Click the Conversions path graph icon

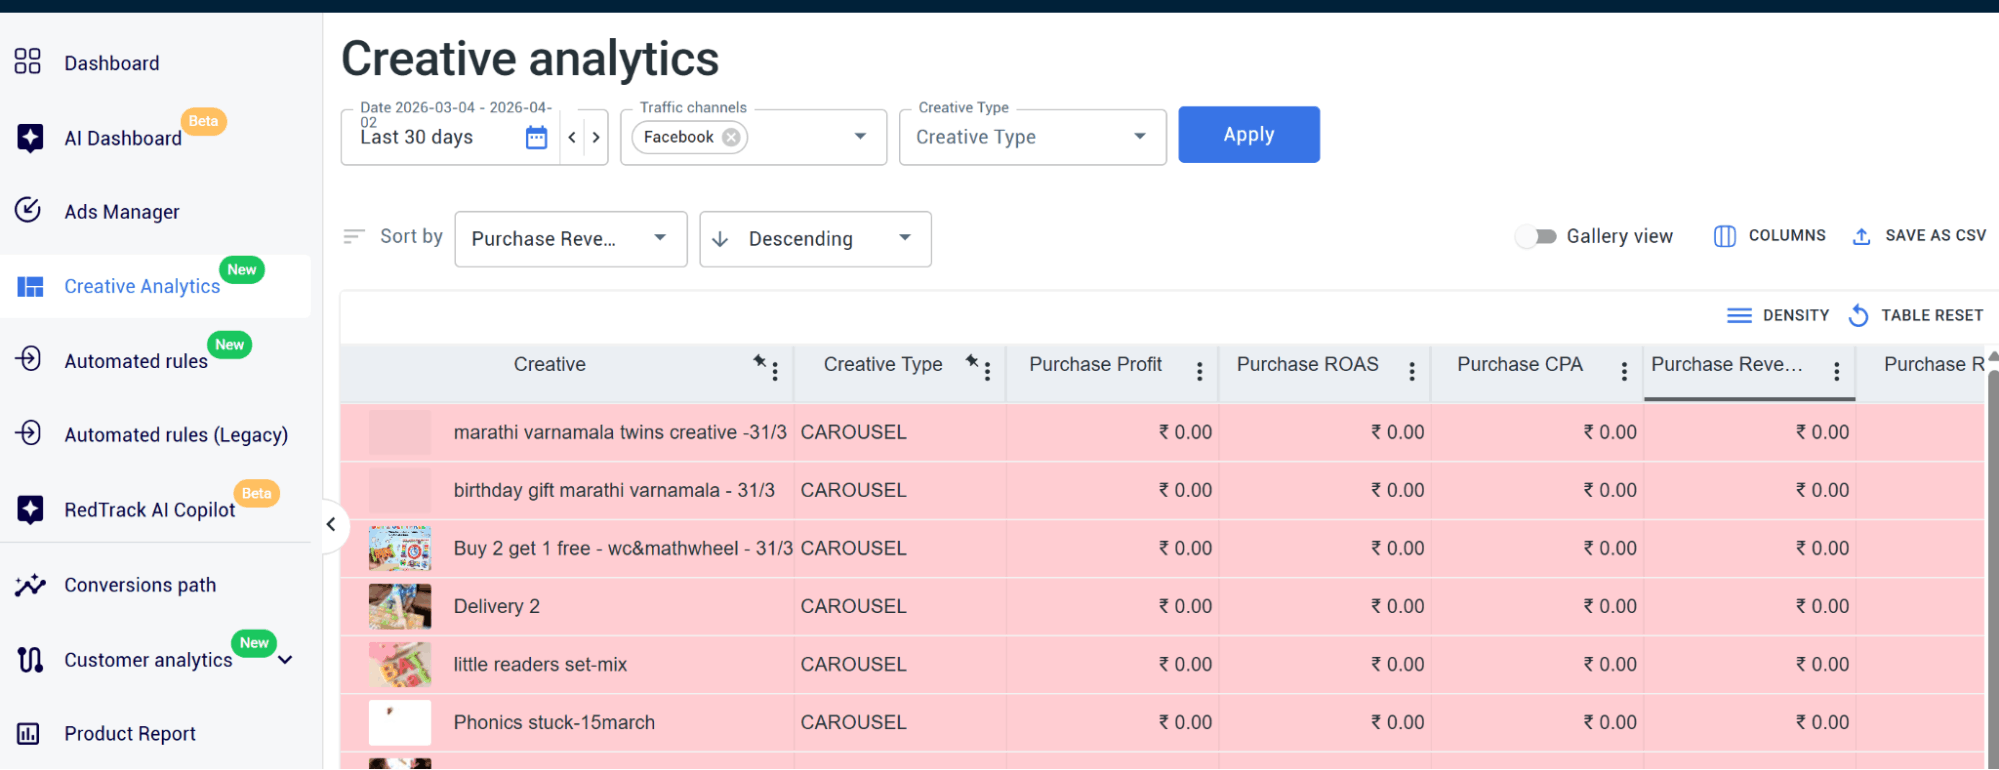tap(30, 585)
